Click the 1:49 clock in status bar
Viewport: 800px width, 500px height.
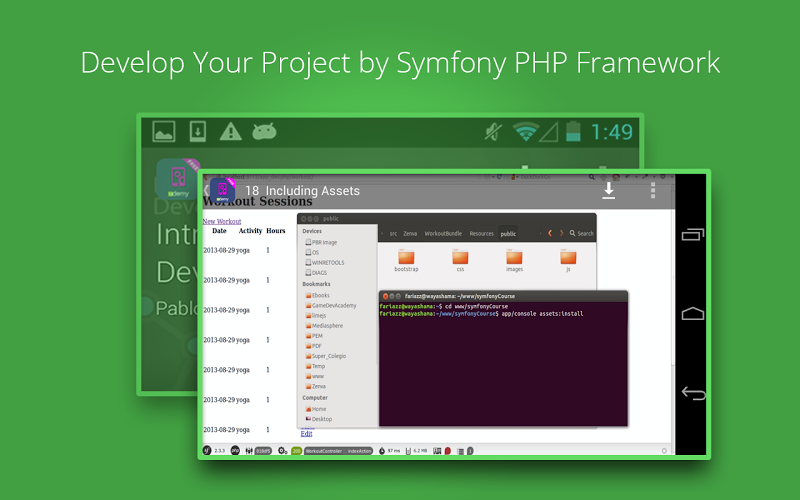611,132
